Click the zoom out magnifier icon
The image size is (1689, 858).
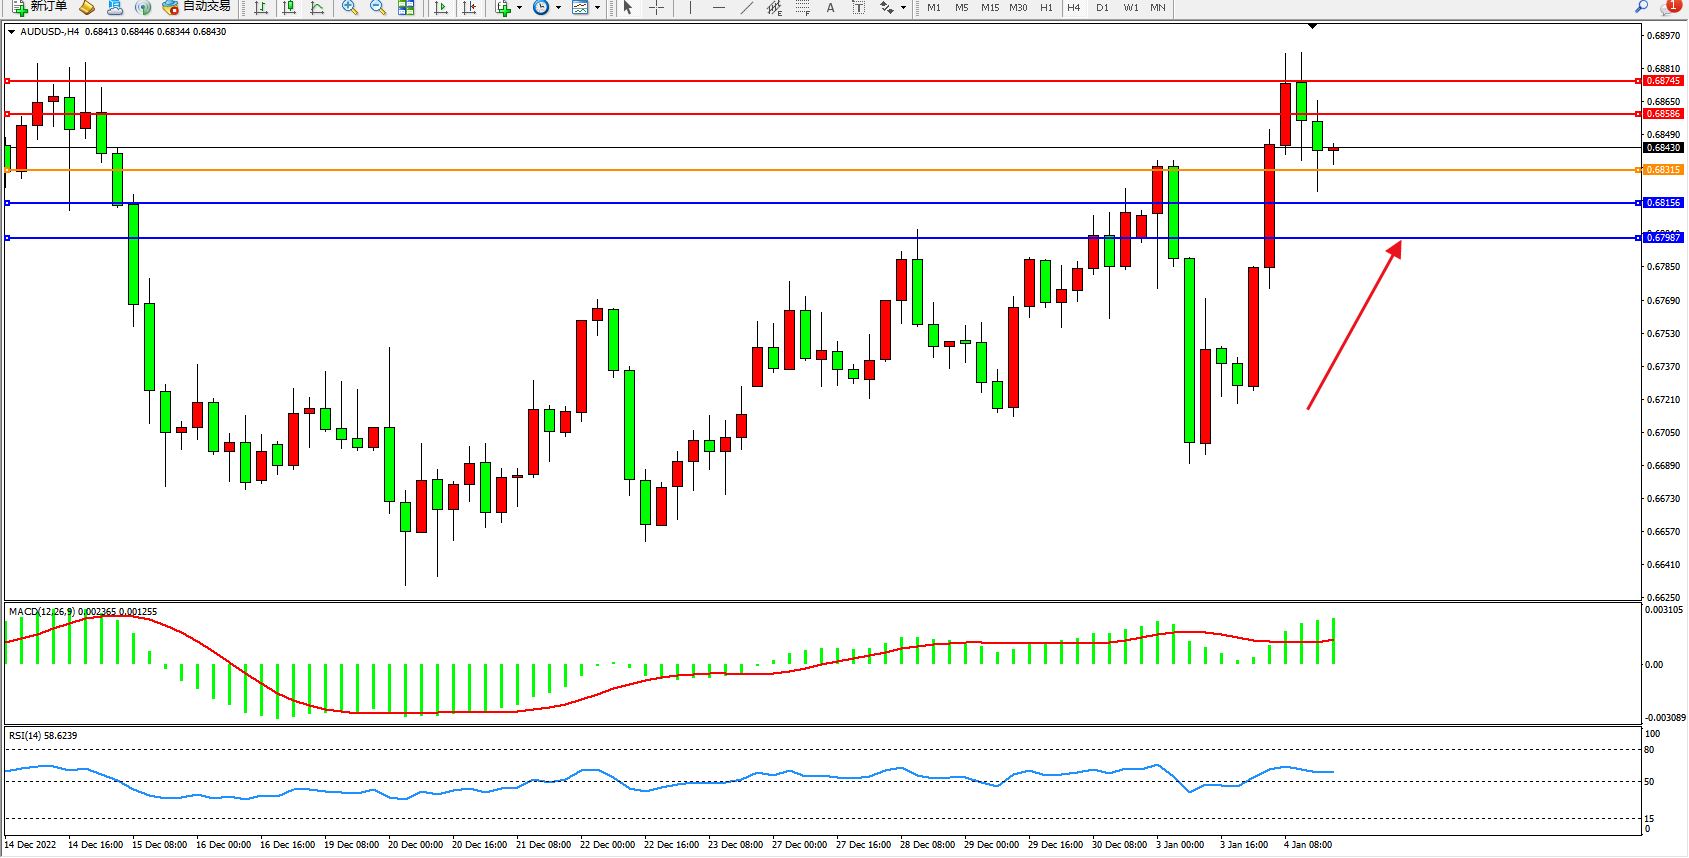[378, 8]
